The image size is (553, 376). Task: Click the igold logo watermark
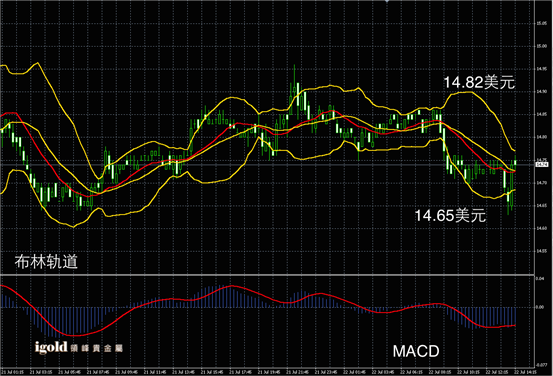point(51,347)
